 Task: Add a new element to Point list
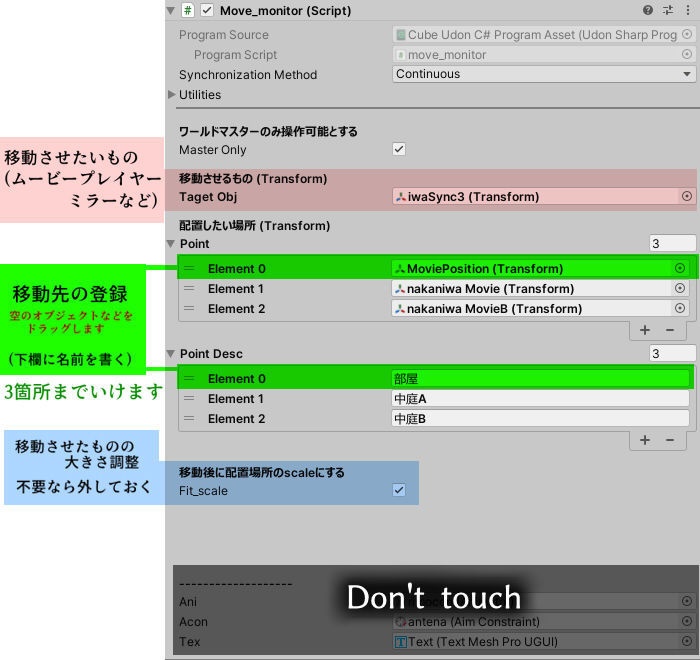tap(645, 330)
